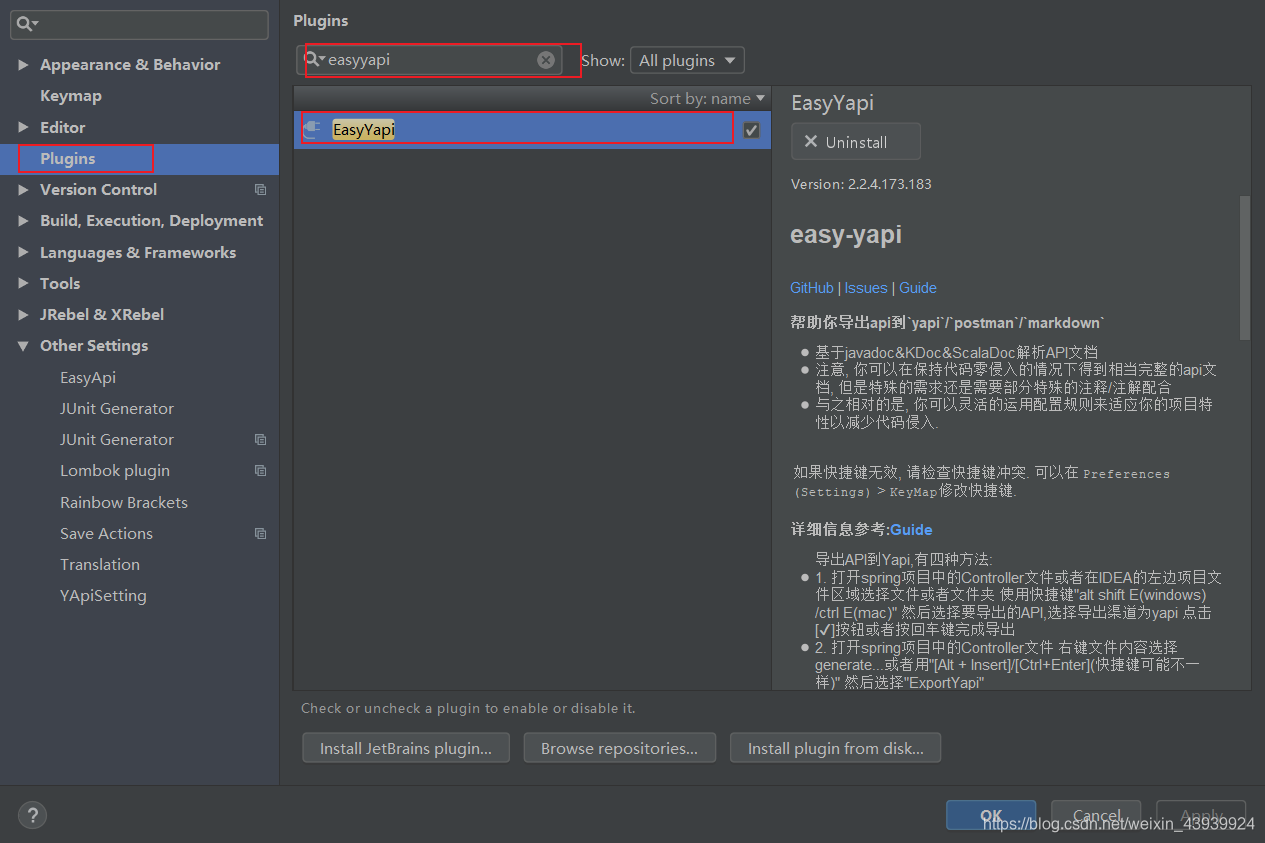Click the easy-yapi heading
The height and width of the screenshot is (843, 1265).
[846, 235]
